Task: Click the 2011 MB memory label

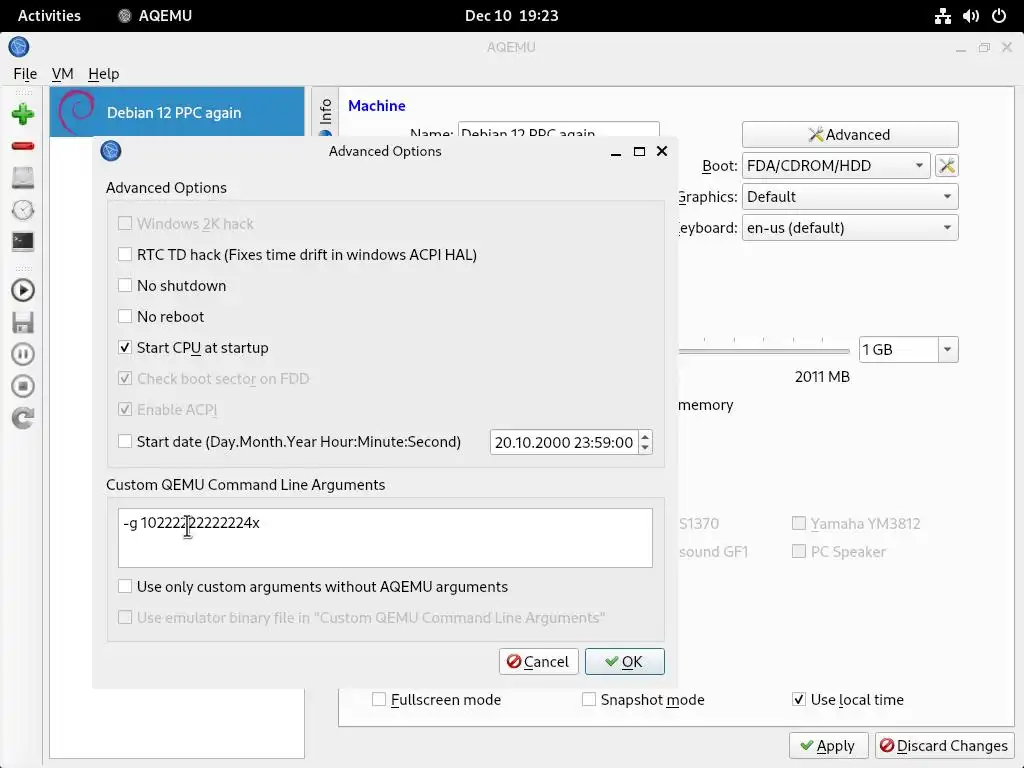Action: click(822, 377)
